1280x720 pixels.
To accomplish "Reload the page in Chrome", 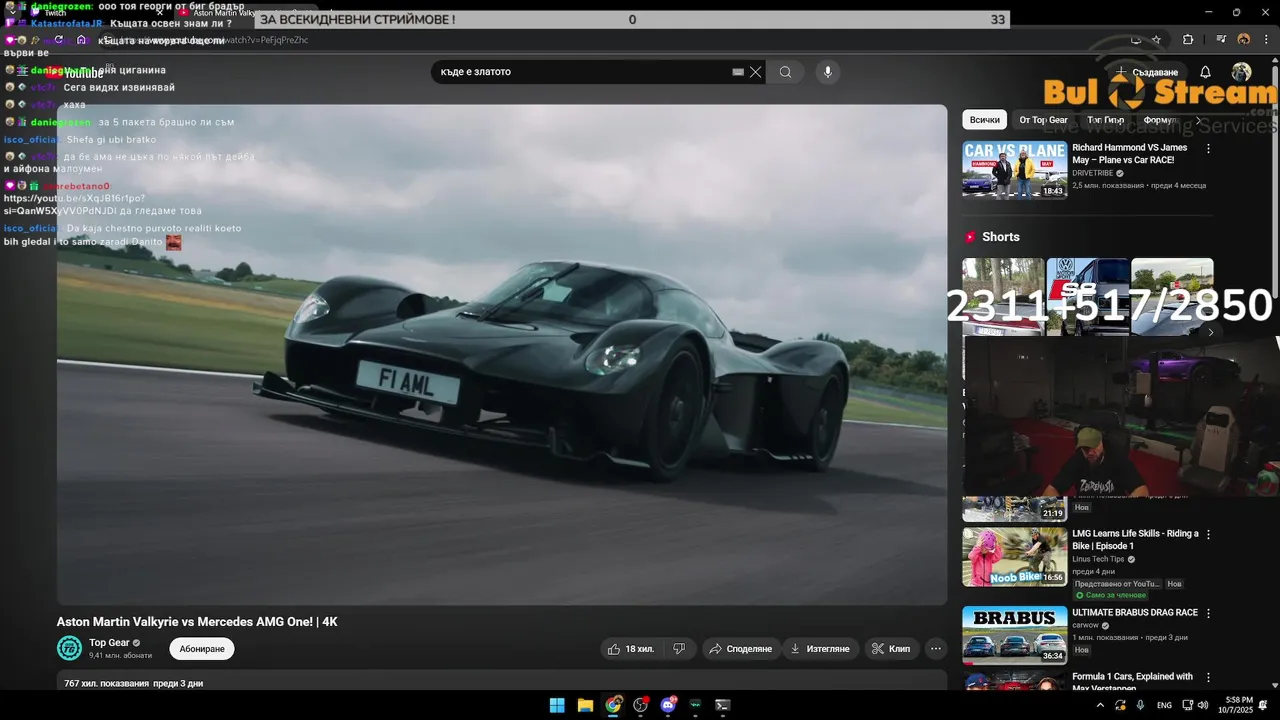I will (x=58, y=40).
